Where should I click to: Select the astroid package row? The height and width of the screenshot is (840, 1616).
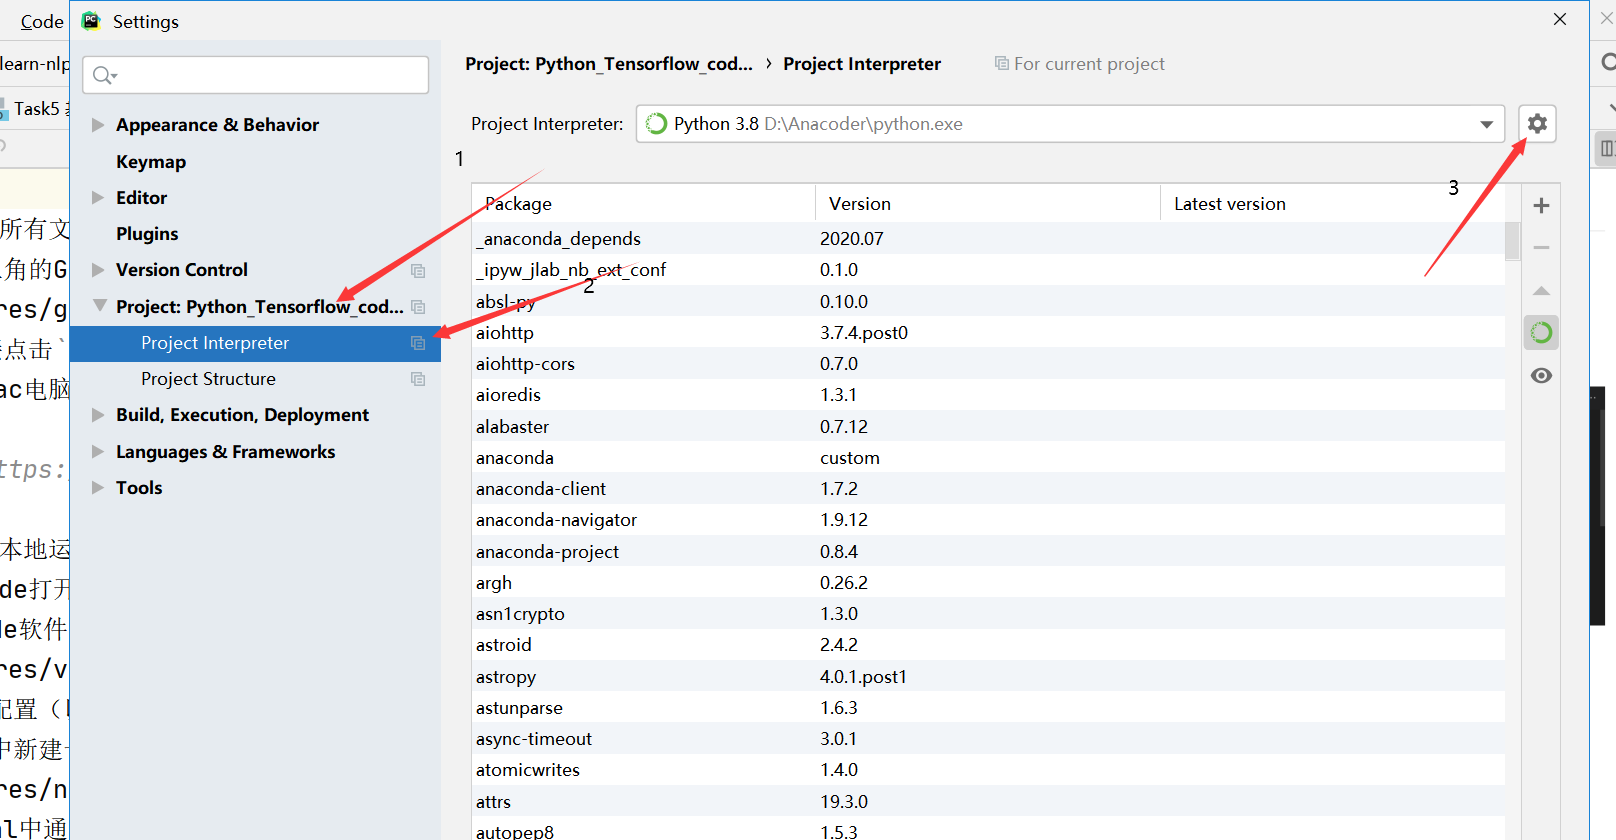pos(988,645)
